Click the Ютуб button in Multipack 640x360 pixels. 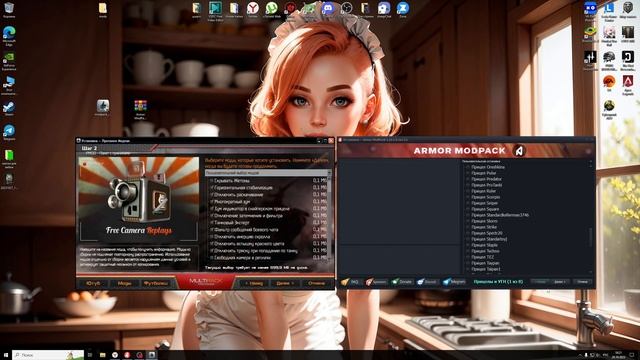click(93, 283)
